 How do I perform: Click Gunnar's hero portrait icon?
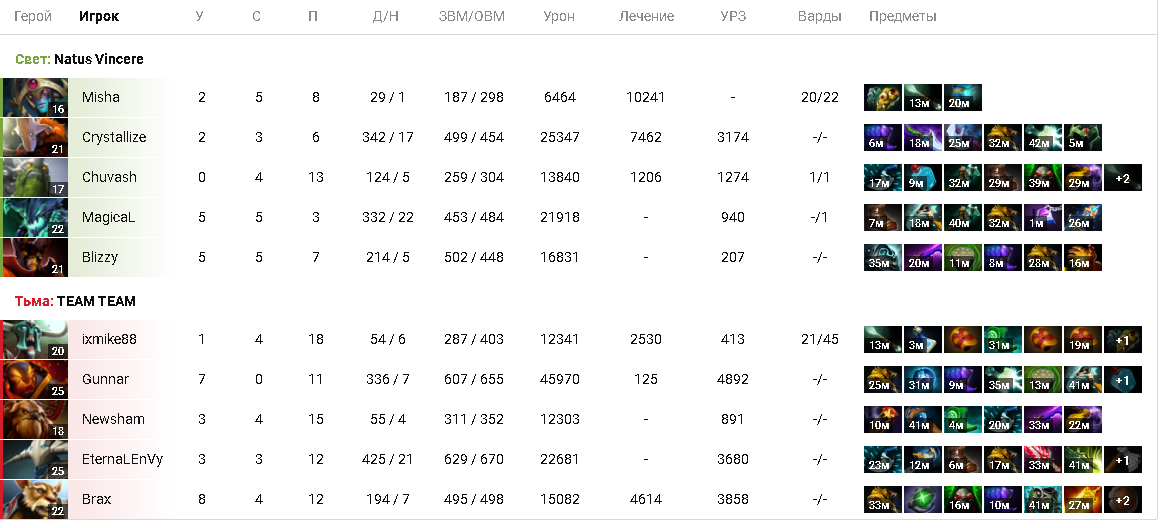[35, 379]
